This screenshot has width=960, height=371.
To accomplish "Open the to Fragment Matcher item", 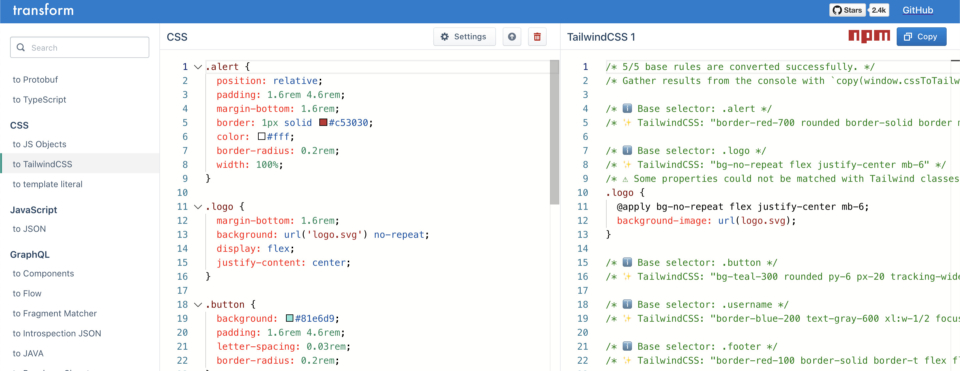I will coord(54,313).
